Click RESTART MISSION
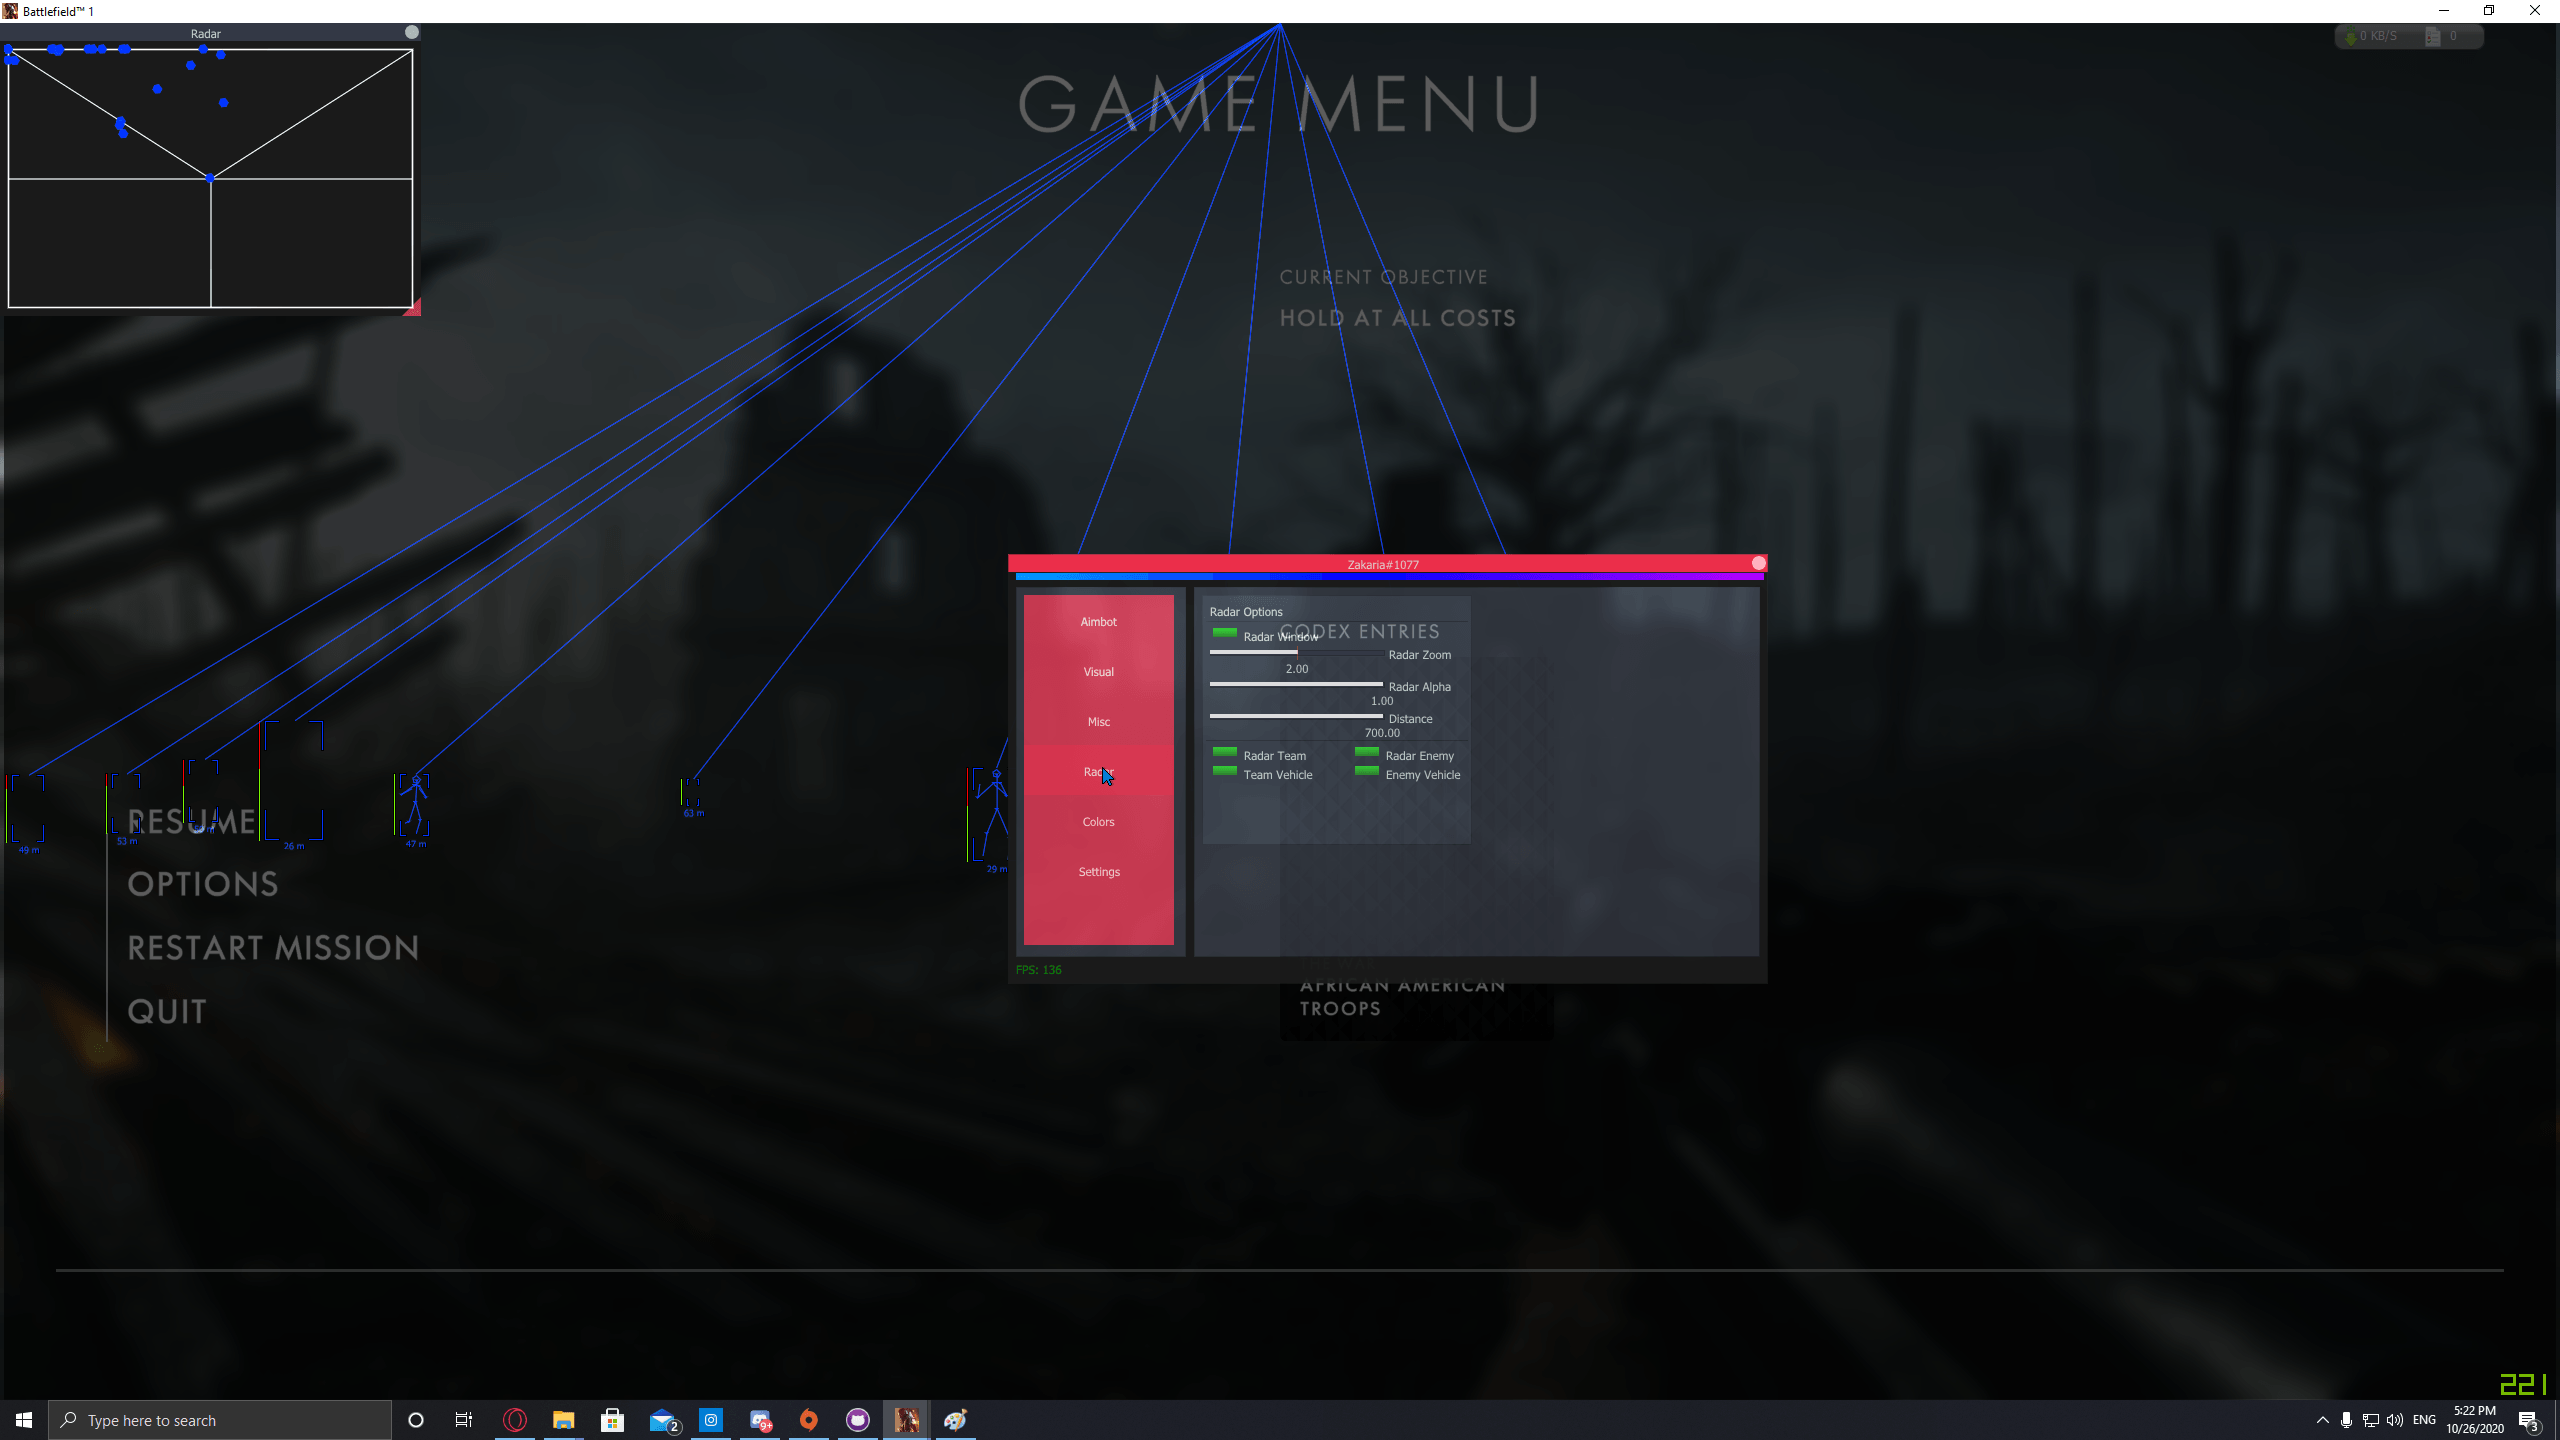The height and width of the screenshot is (1440, 2560). coord(273,948)
